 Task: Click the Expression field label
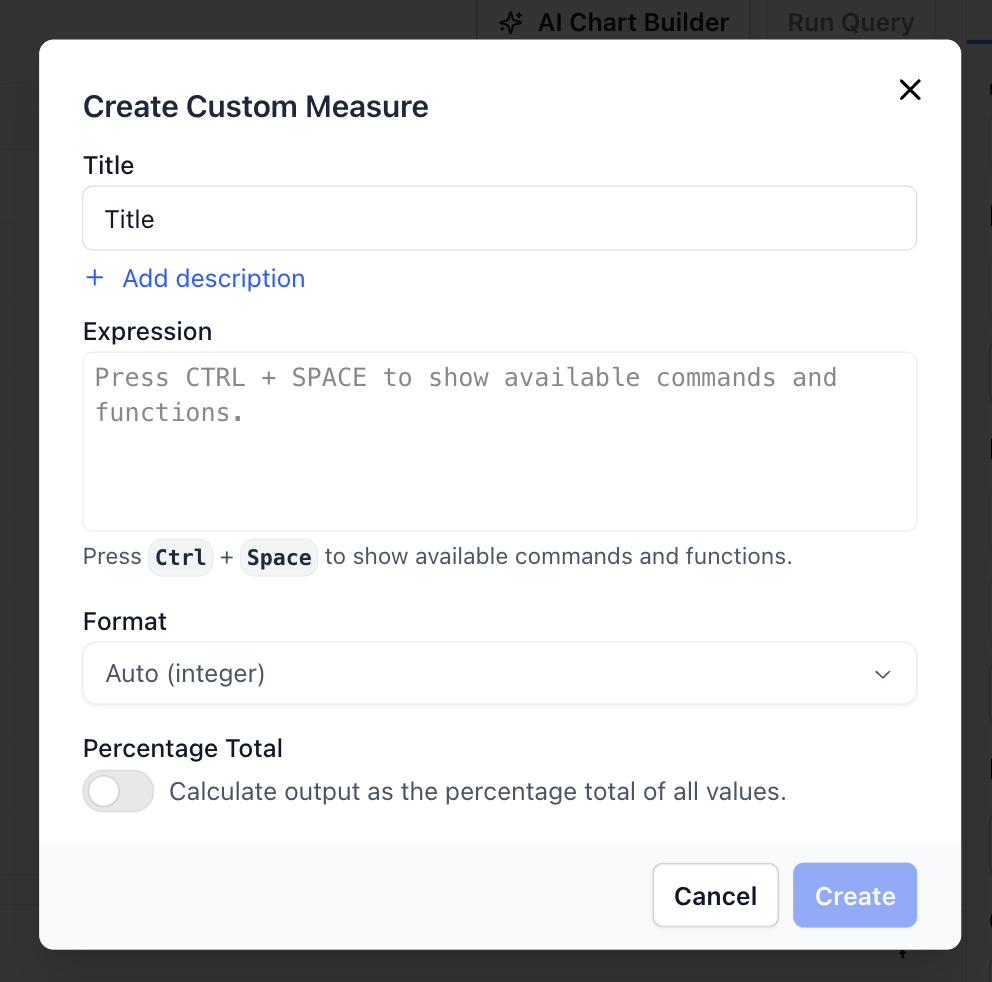point(147,332)
